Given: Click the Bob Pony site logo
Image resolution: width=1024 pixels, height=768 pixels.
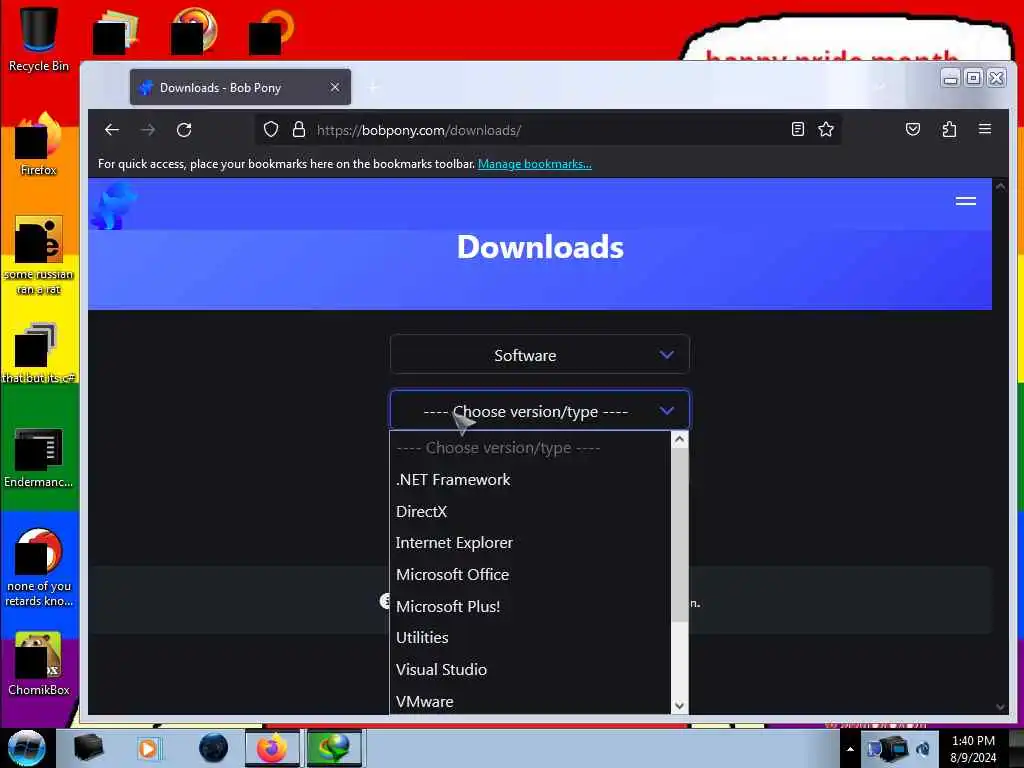Looking at the screenshot, I should [x=114, y=206].
